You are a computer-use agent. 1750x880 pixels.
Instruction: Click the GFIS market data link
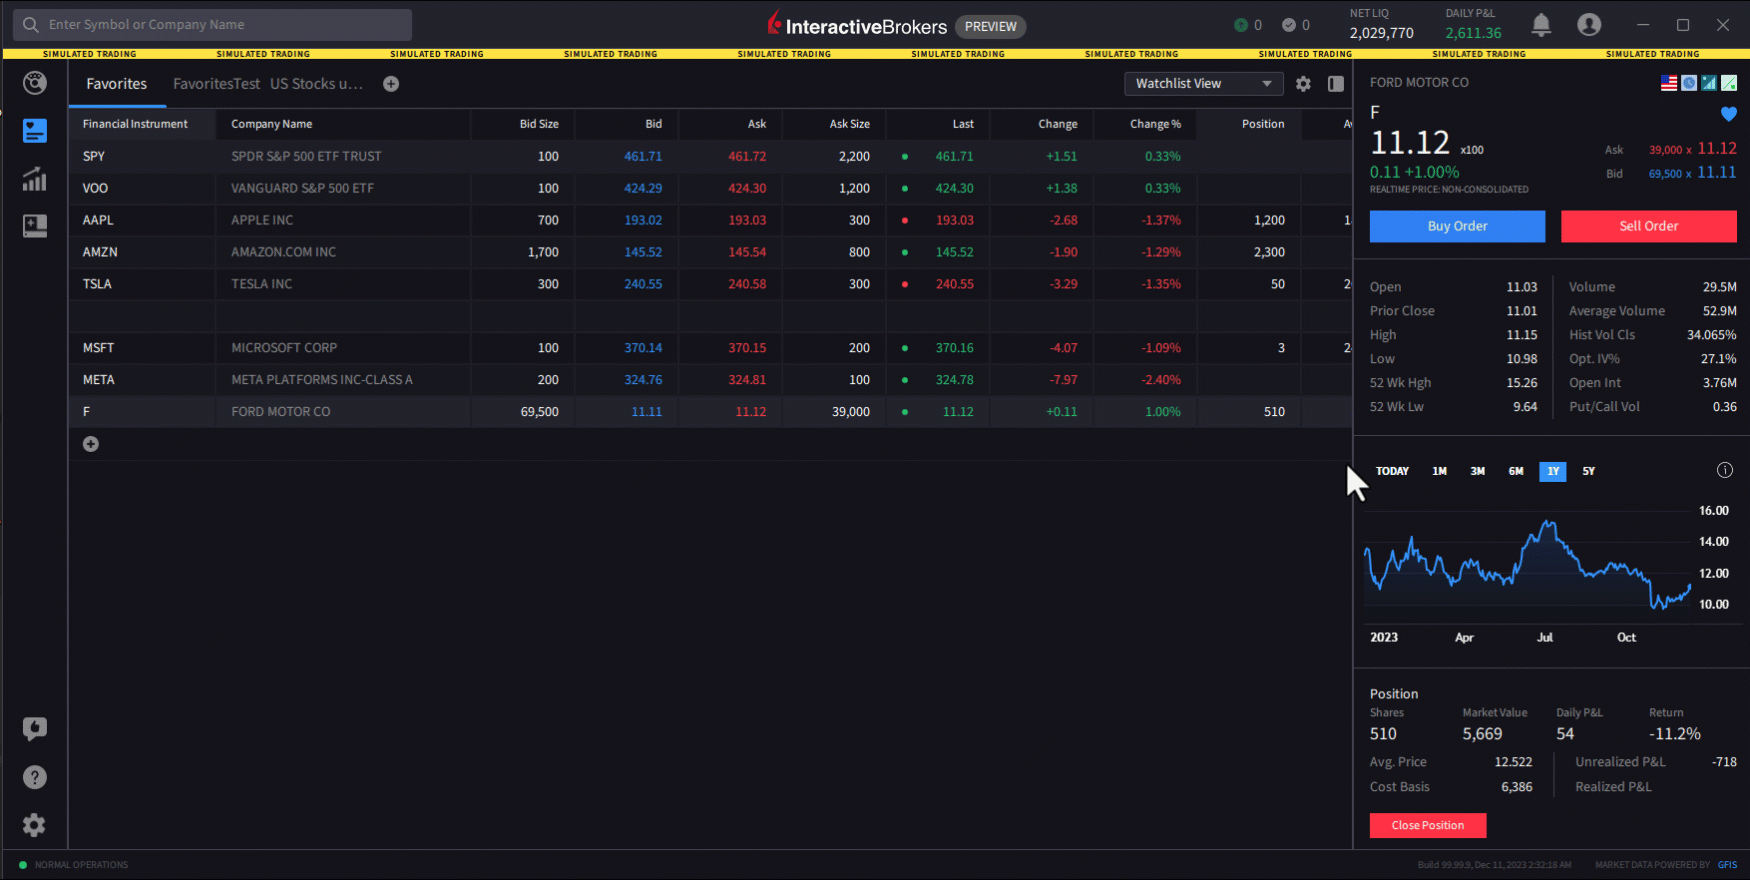[1727, 865]
